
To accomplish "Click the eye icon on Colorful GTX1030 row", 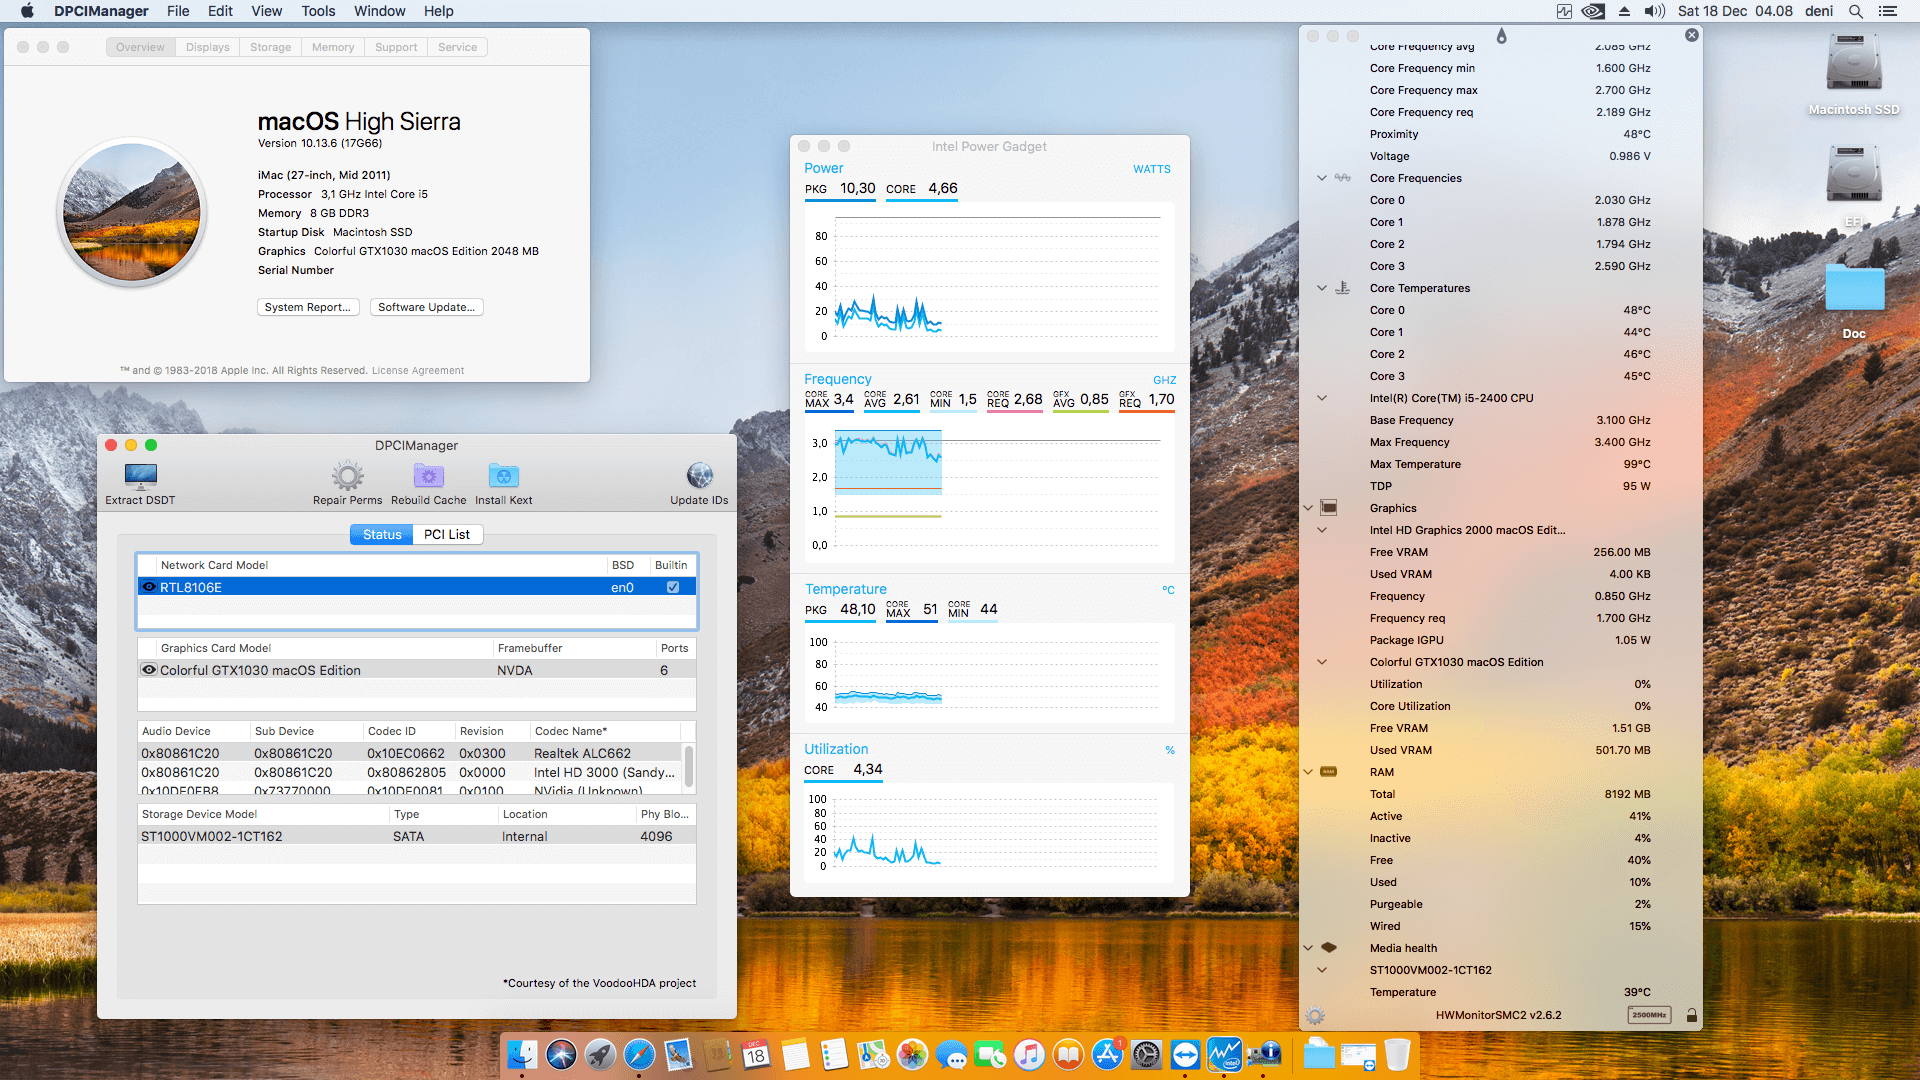I will pyautogui.click(x=149, y=670).
